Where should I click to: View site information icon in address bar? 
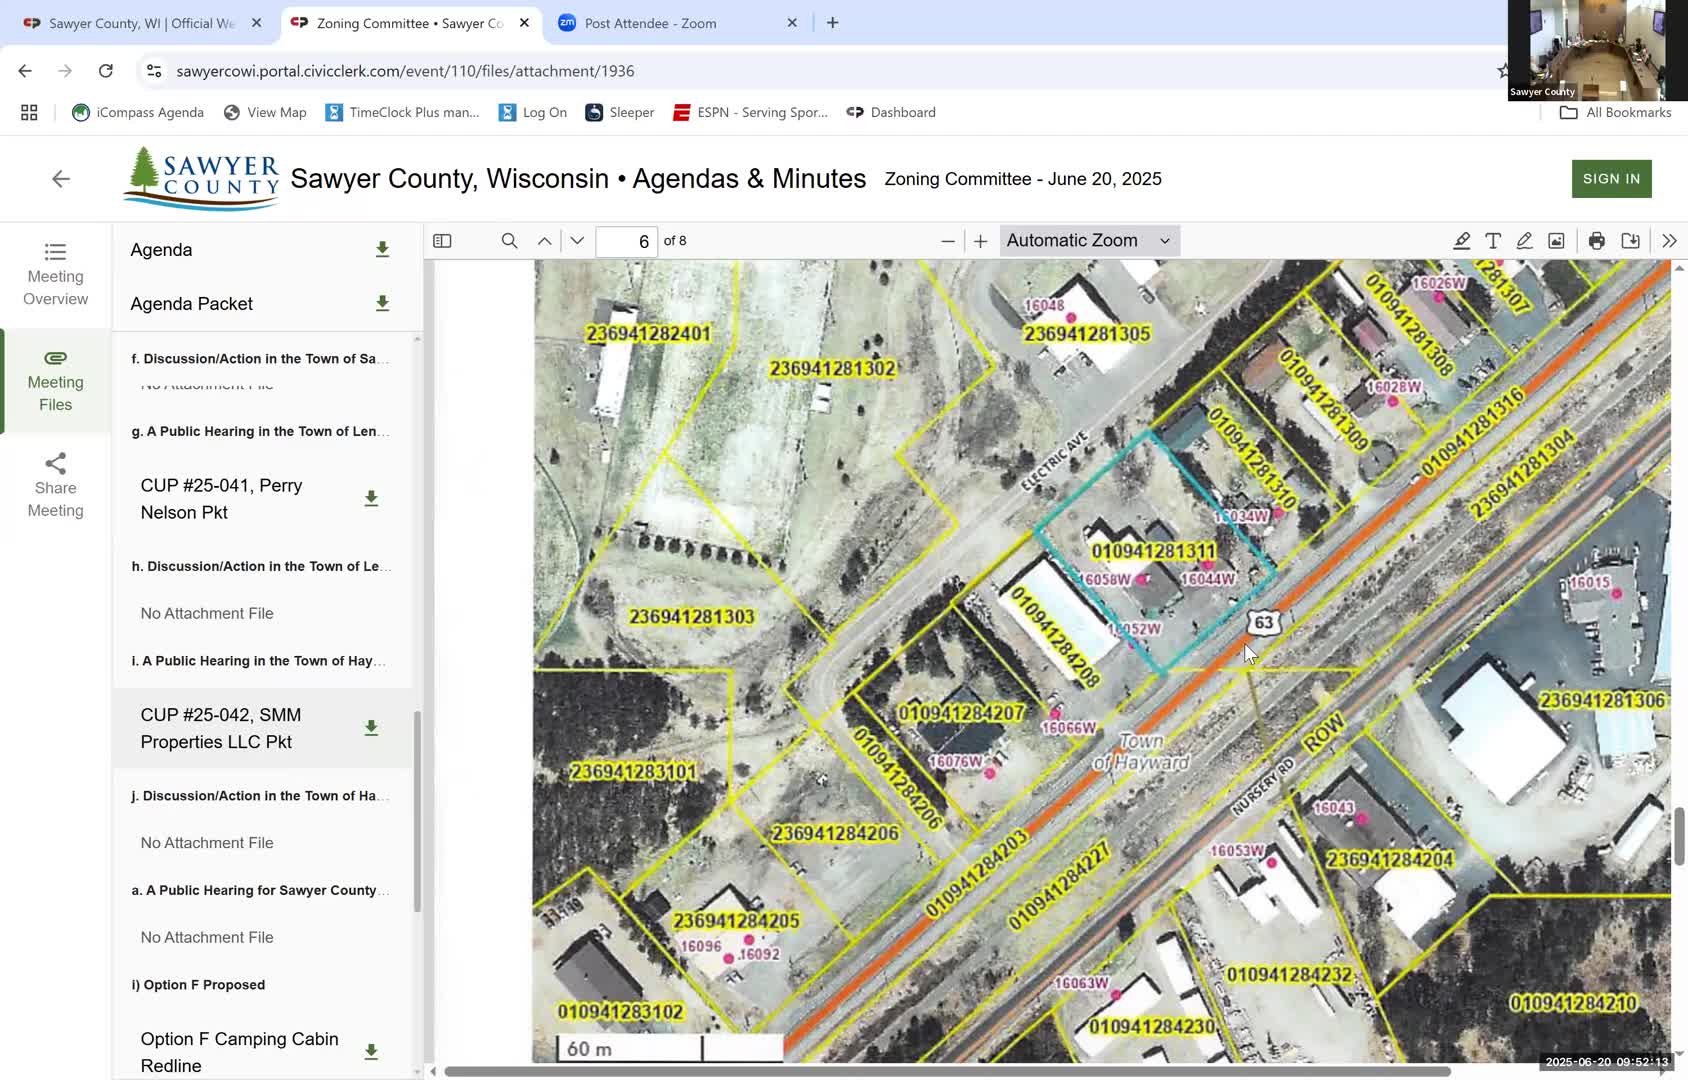tap(153, 71)
